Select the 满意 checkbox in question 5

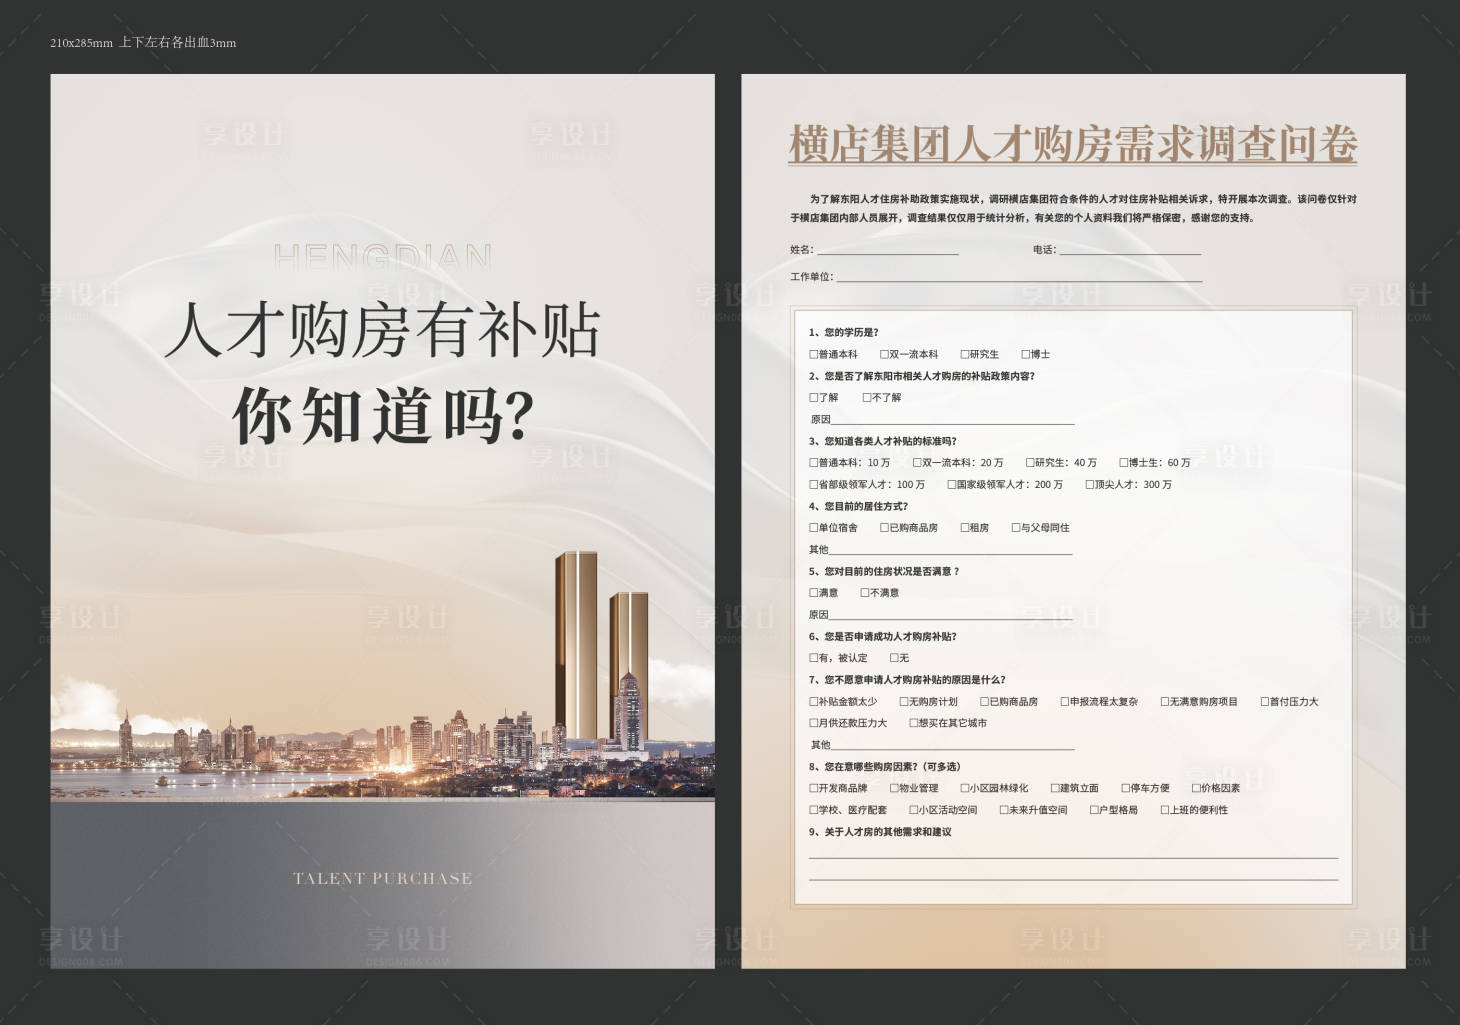pyautogui.click(x=814, y=593)
